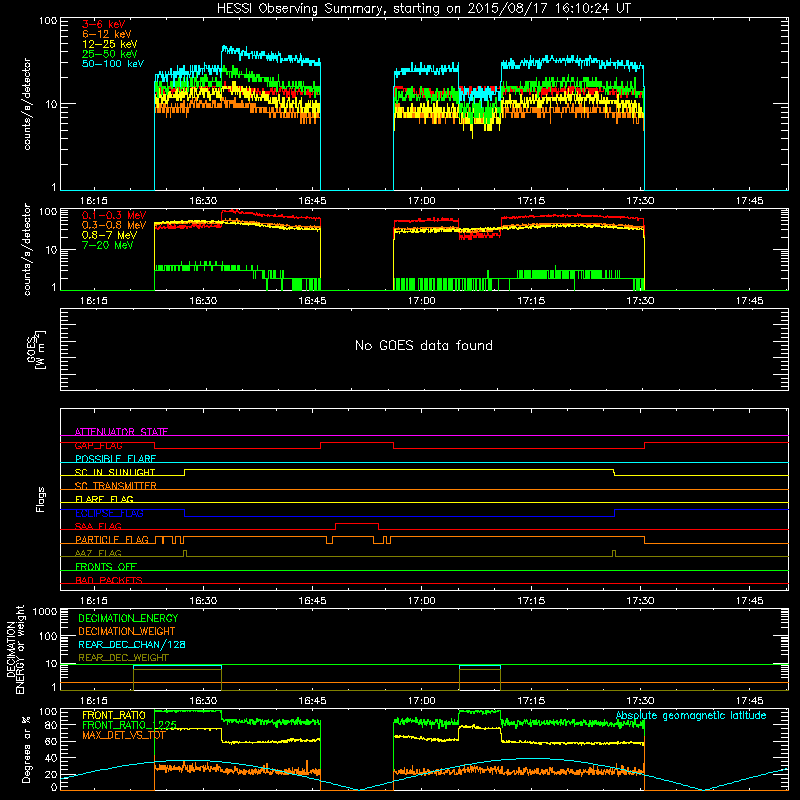Select the AAZ_FLAG label

pos(98,553)
